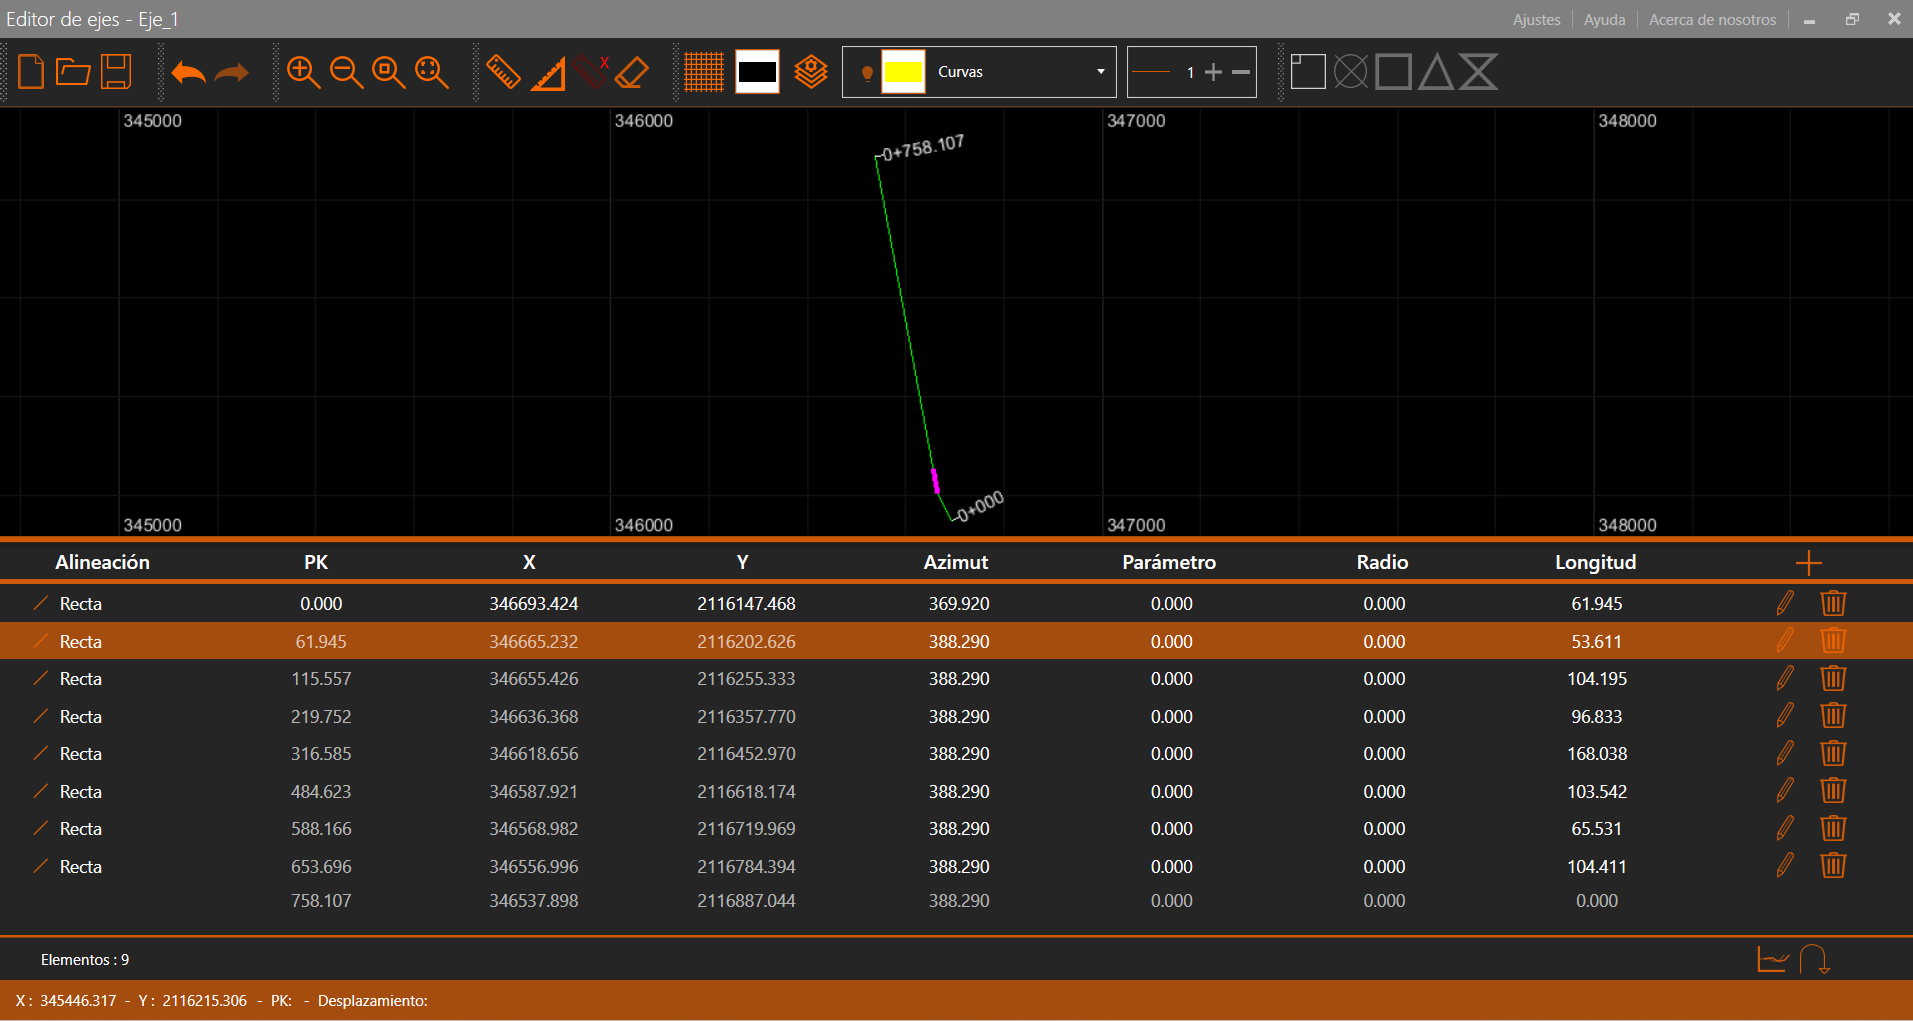Select the triangle snap icon
The image size is (1913, 1021).
1436,72
